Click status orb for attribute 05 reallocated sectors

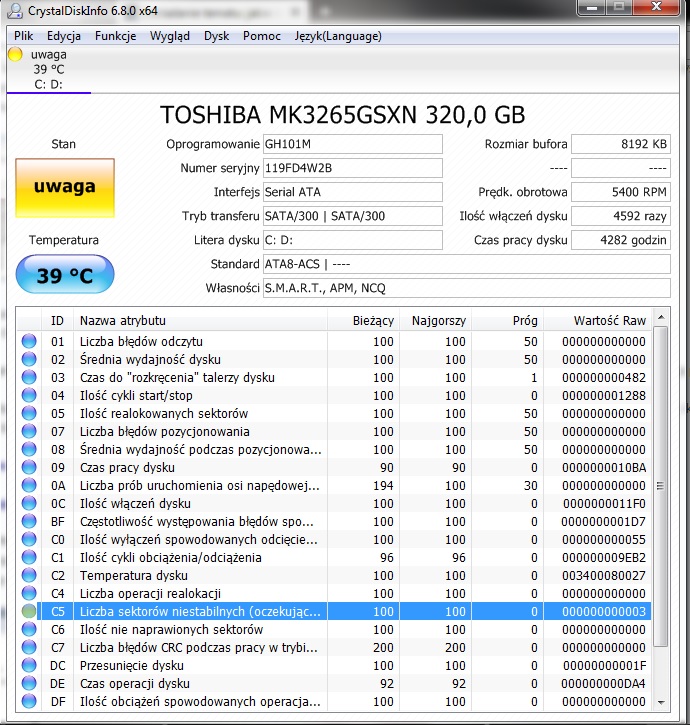pyautogui.click(x=29, y=413)
